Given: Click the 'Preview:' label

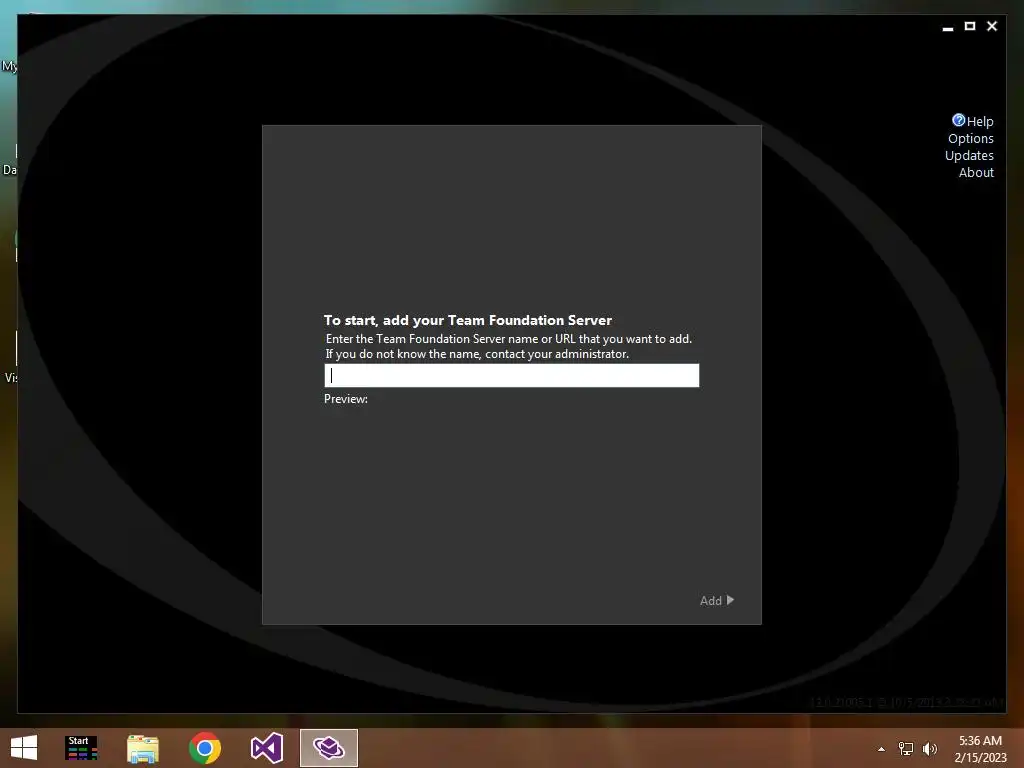Looking at the screenshot, I should 345,398.
